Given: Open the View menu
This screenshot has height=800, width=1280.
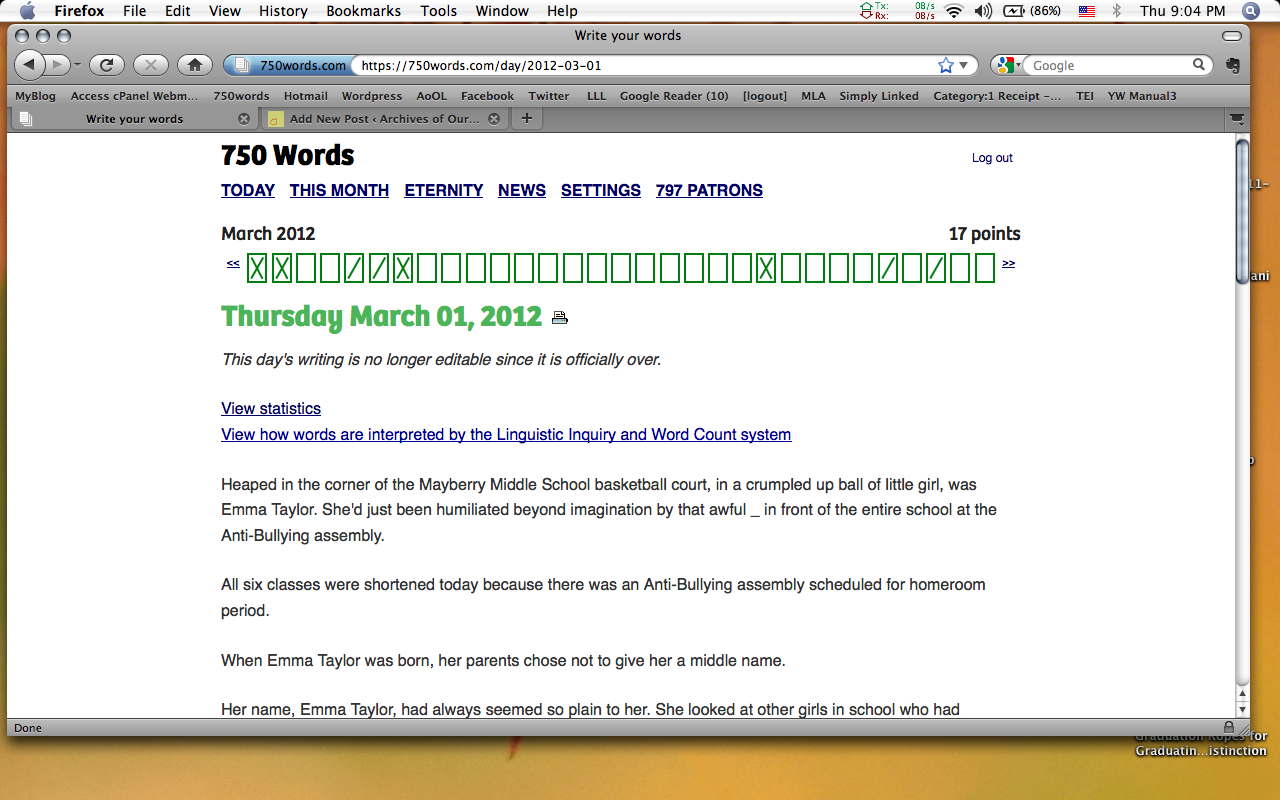Looking at the screenshot, I should pos(225,11).
